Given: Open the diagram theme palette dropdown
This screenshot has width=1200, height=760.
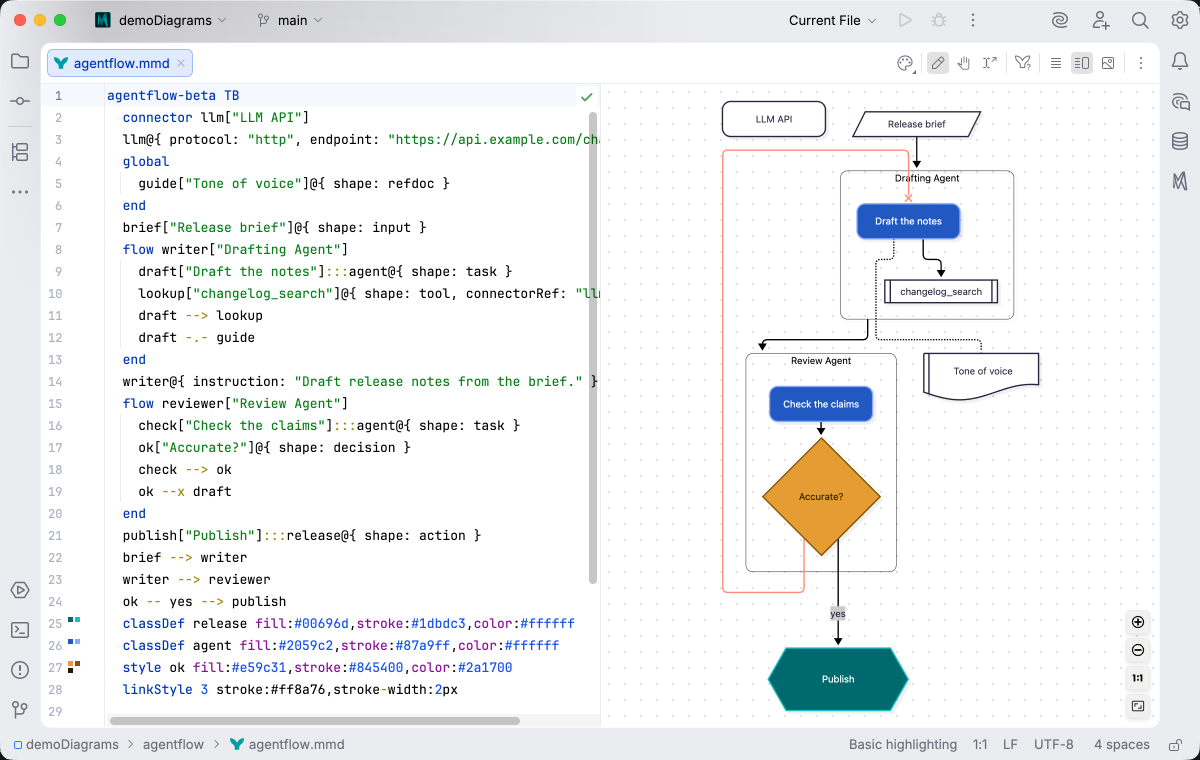Looking at the screenshot, I should 905,63.
